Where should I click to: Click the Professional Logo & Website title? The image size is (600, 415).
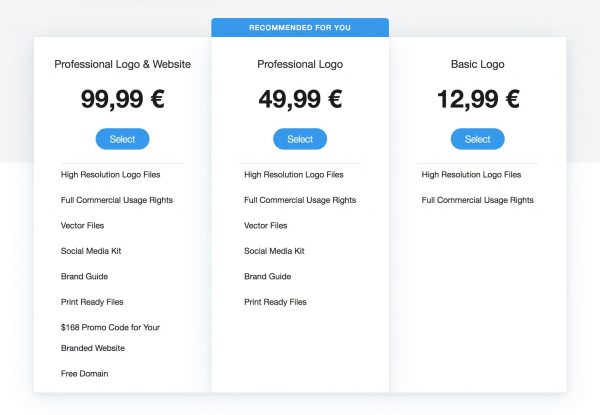pos(122,64)
